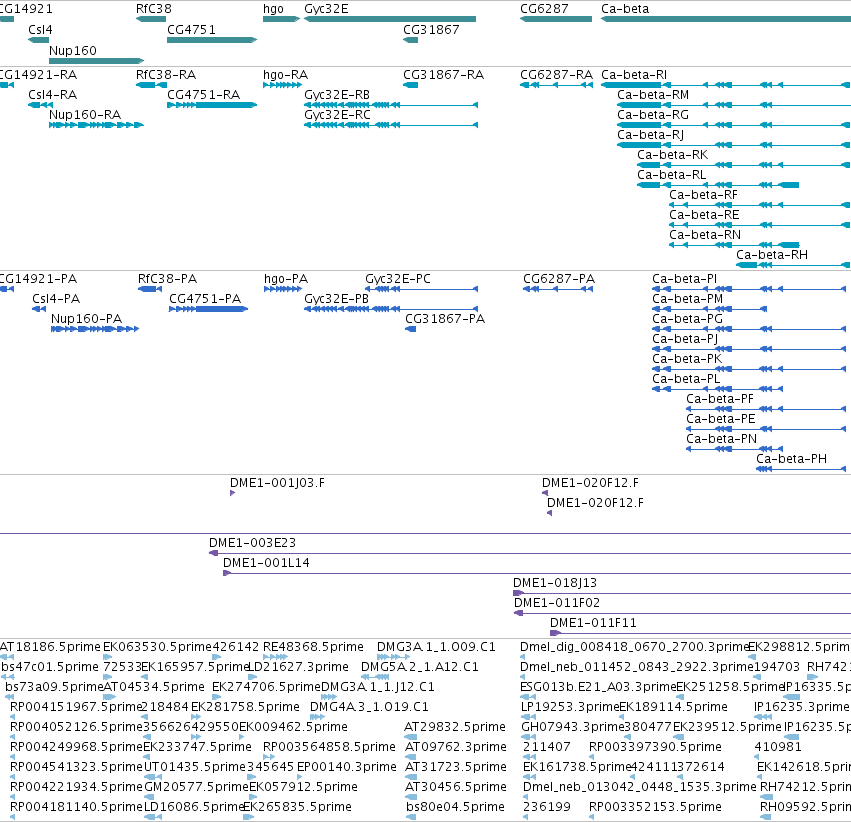Select the DME1-003E23 clone line
Image resolution: width=851 pixels, height=822 pixels.
tap(530, 553)
